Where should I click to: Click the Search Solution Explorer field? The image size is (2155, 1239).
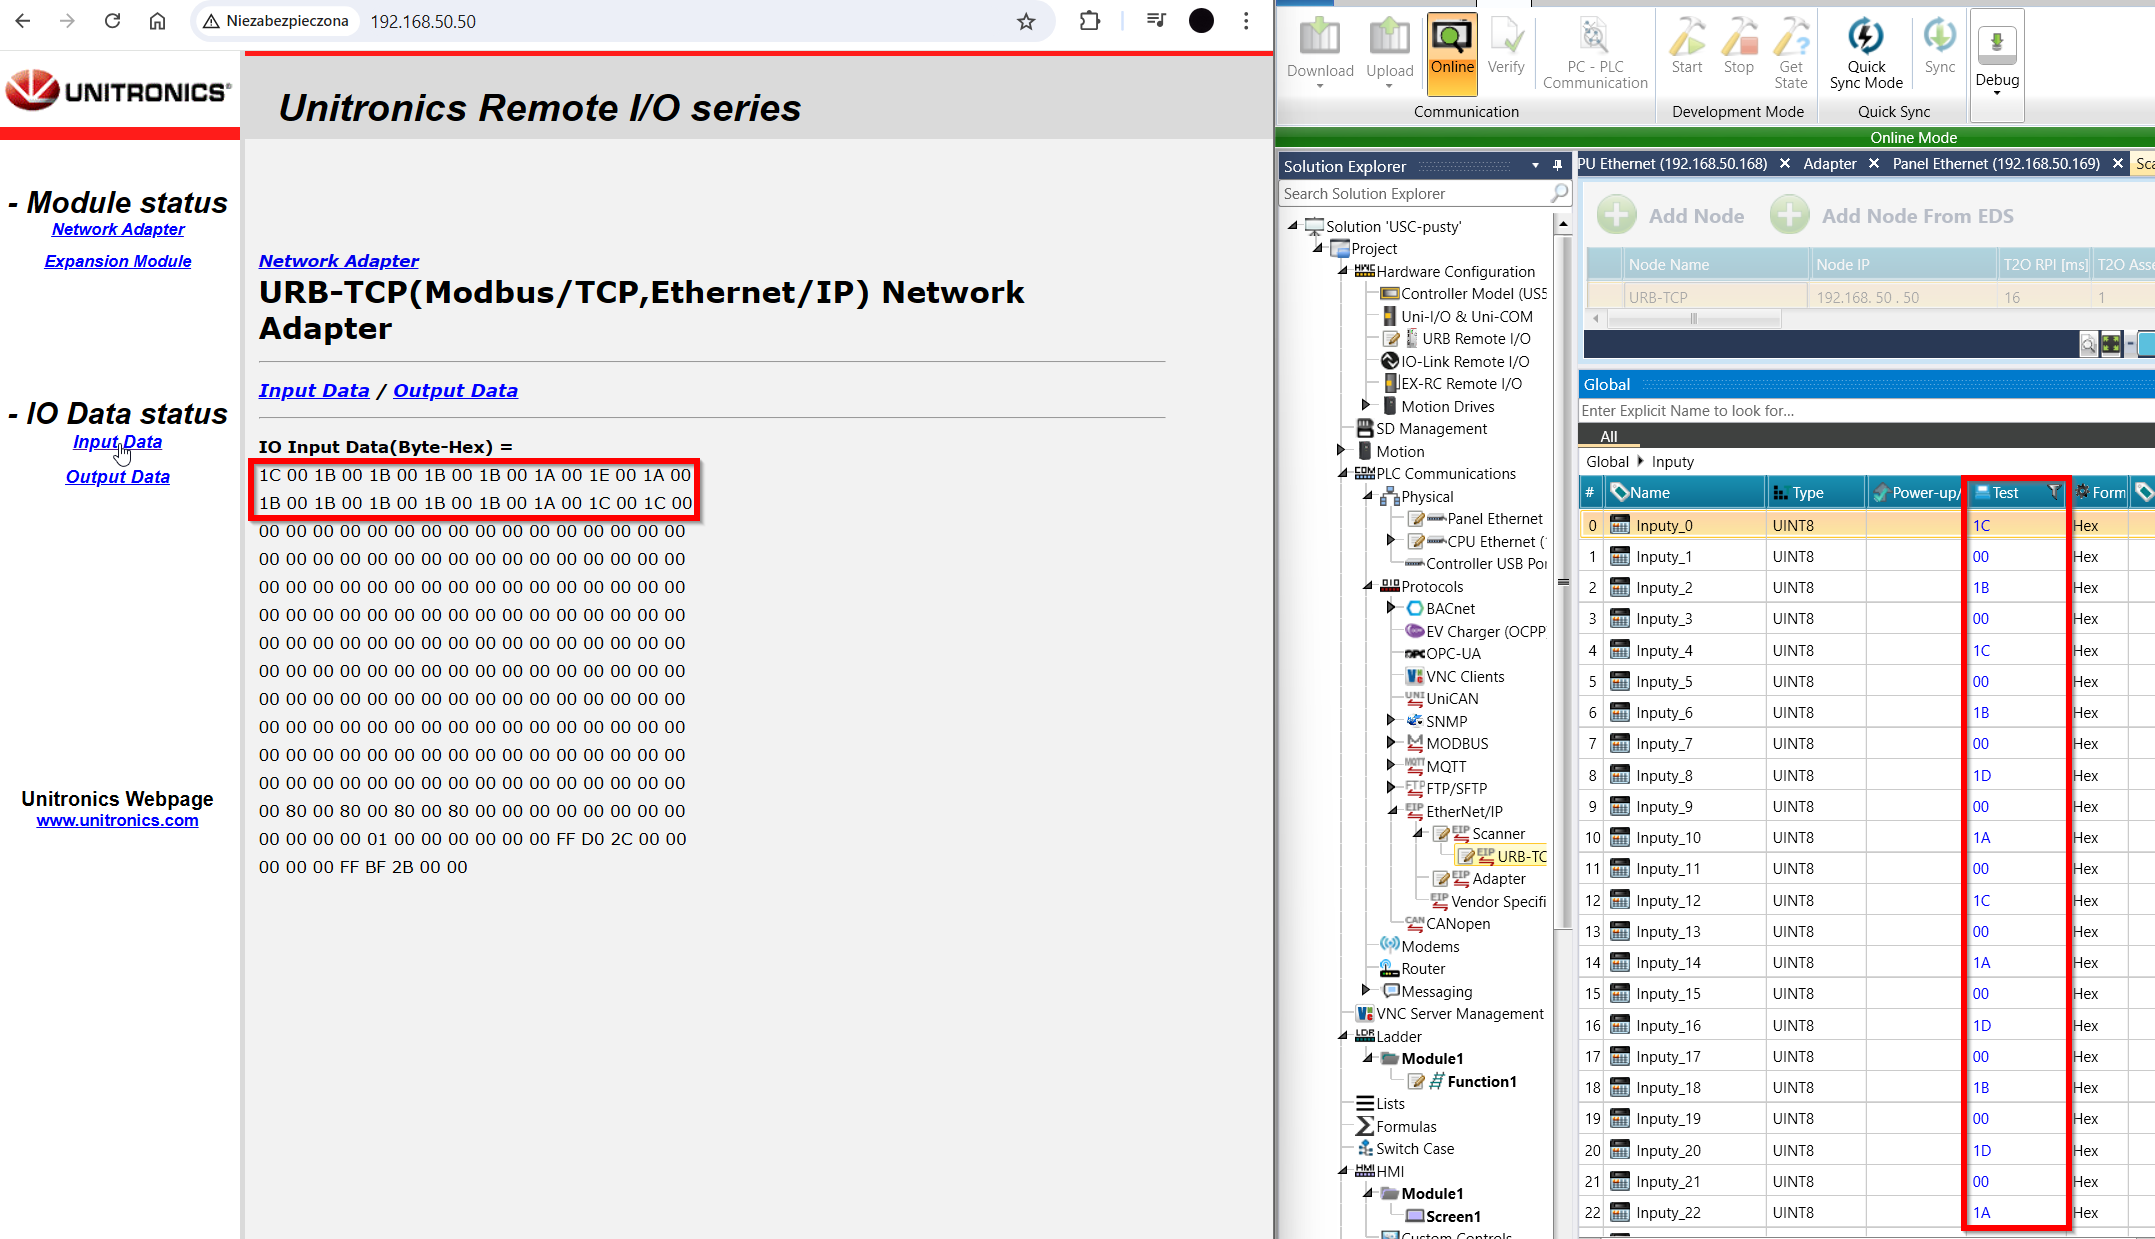point(1413,194)
